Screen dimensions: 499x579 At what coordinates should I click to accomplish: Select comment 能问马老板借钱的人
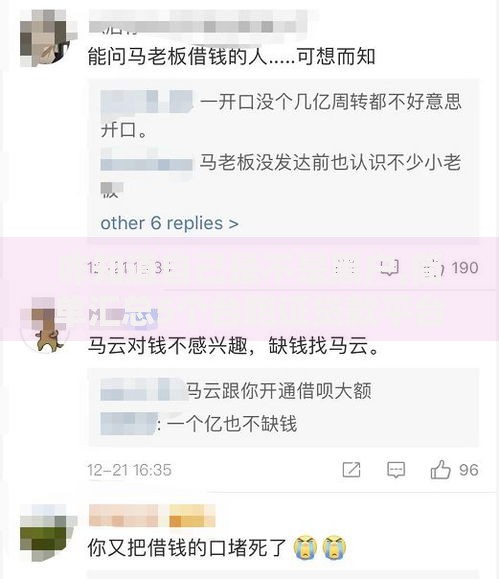tap(232, 57)
